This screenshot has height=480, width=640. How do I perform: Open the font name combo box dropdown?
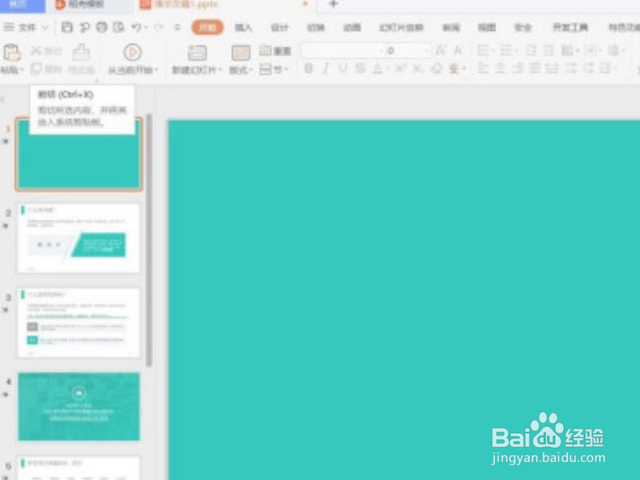pos(381,50)
